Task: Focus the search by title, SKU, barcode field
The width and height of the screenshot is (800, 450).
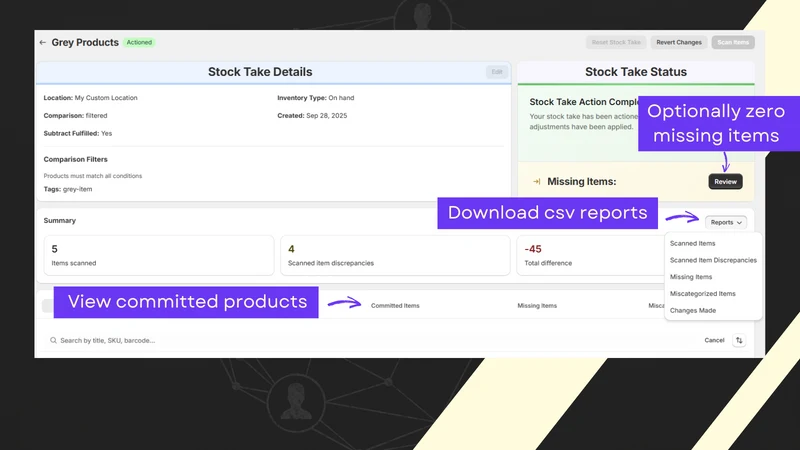Action: (372, 340)
